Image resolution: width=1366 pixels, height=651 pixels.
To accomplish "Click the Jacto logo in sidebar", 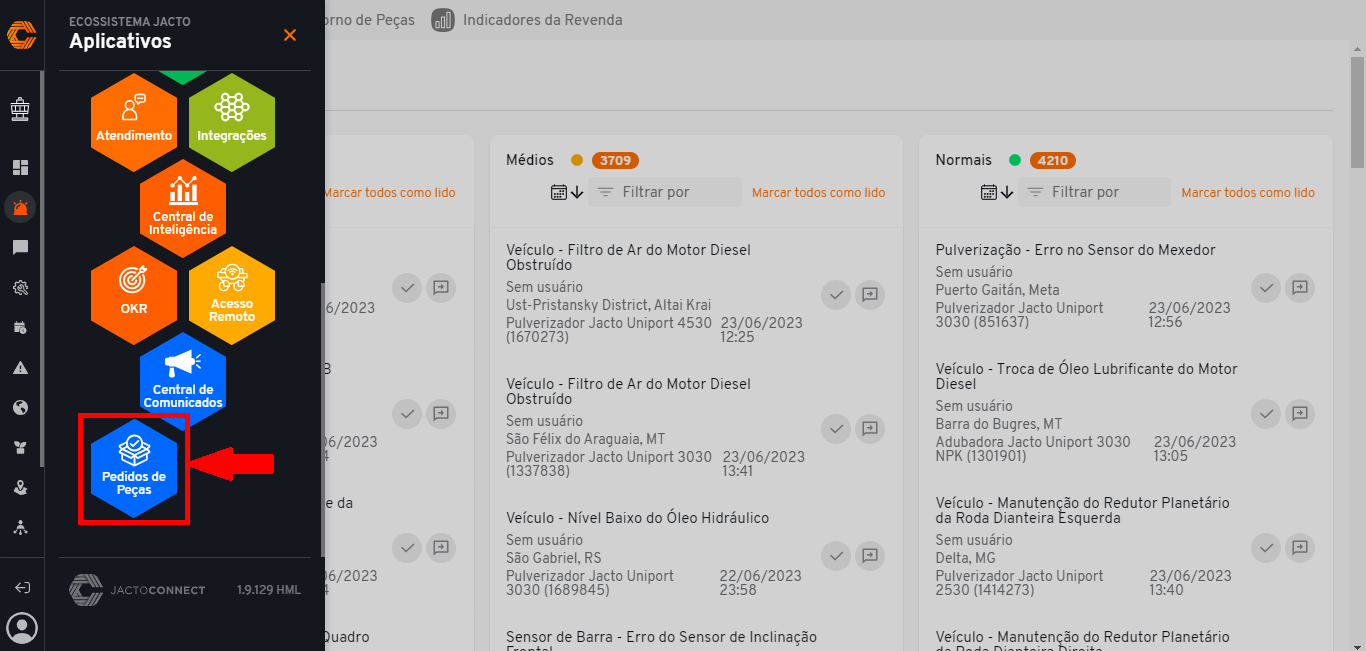I will [x=21, y=35].
